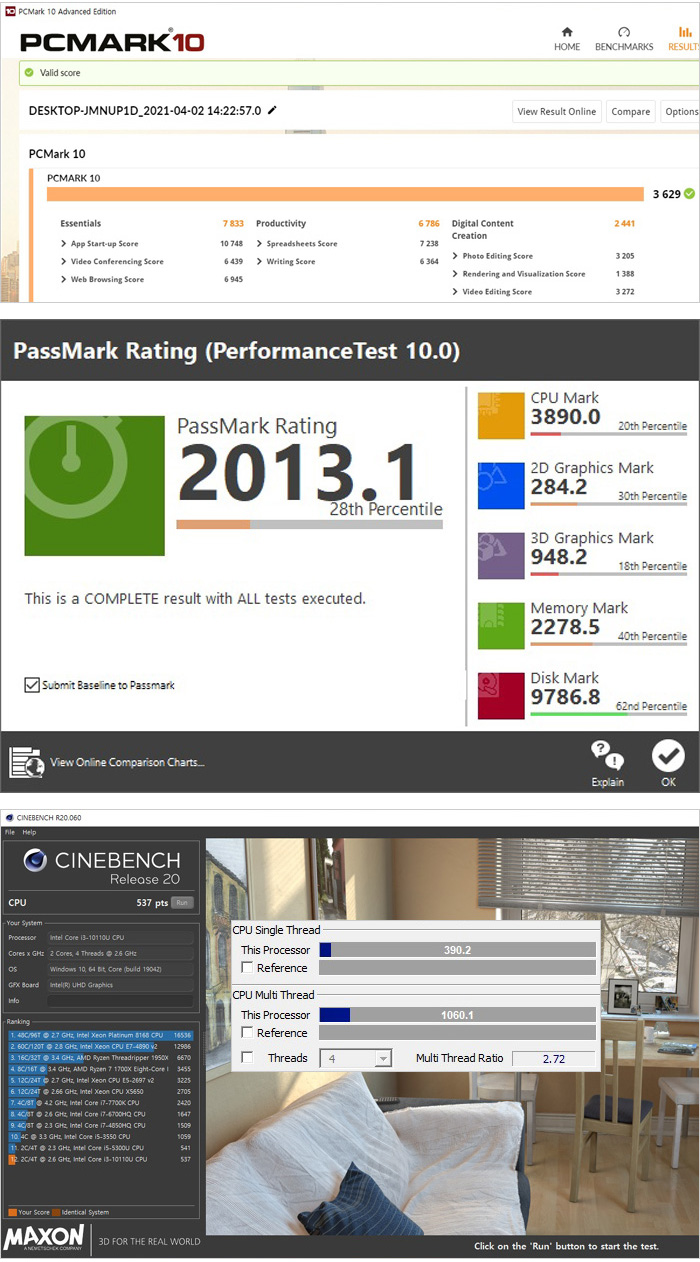Click the HOME house icon
The height and width of the screenshot is (1262, 700).
pos(567,32)
